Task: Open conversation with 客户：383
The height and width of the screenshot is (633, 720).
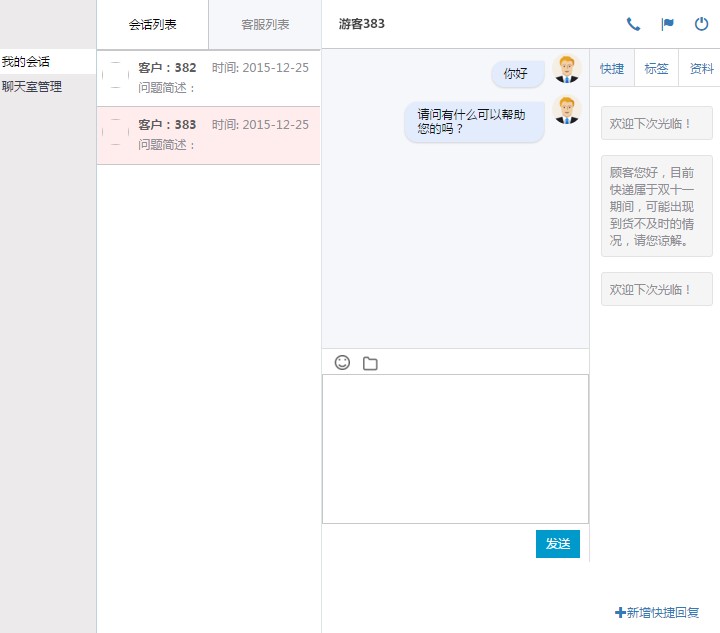Action: tap(208, 135)
